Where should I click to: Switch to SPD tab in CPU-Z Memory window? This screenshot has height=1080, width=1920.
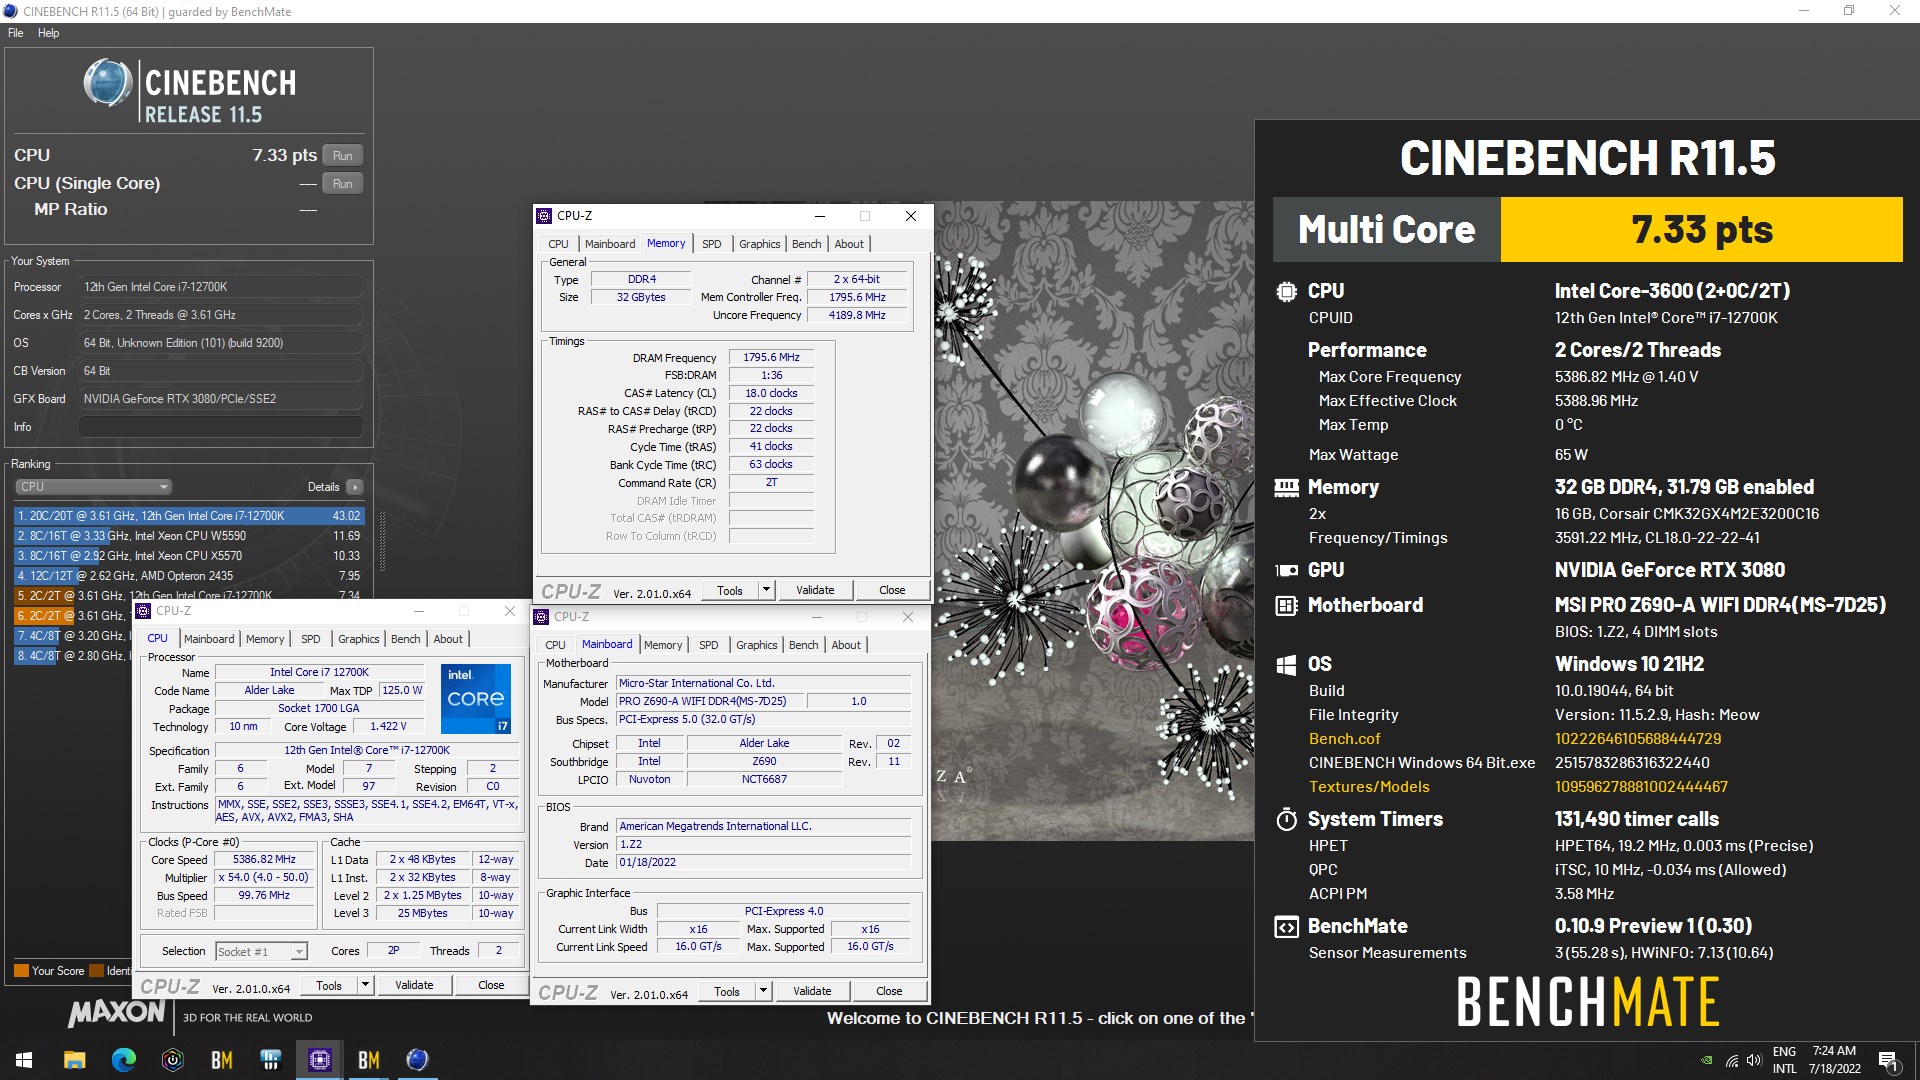pyautogui.click(x=711, y=244)
